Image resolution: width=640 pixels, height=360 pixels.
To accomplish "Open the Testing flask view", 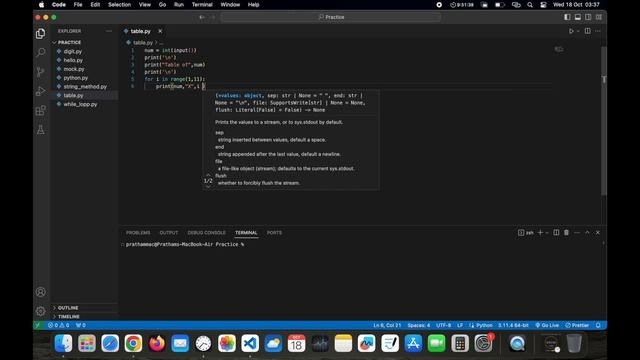I will click(40, 130).
